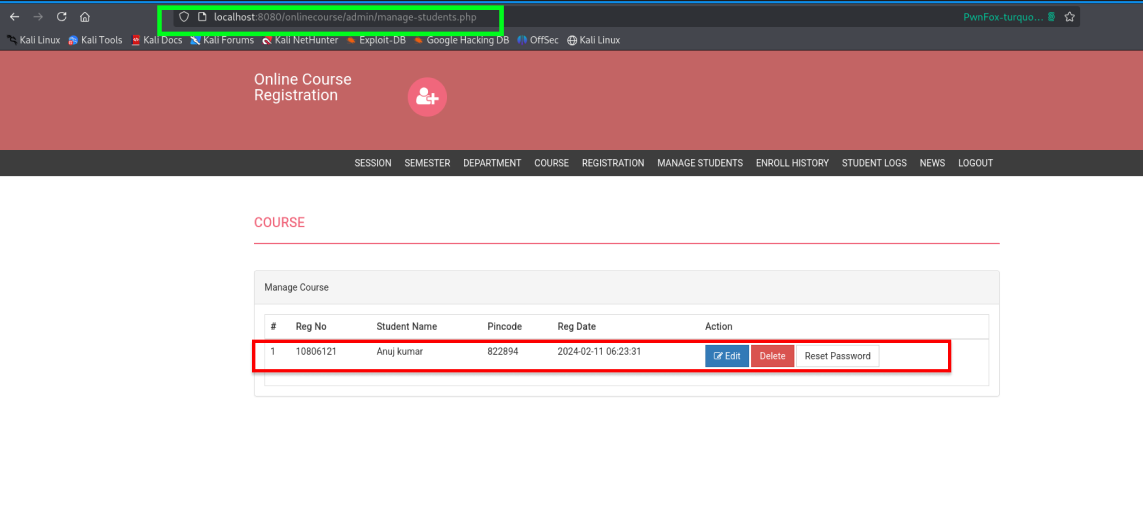The image size is (1143, 507).
Task: Open the Kali Linux bookmark with dragon icon
Action: coord(34,40)
